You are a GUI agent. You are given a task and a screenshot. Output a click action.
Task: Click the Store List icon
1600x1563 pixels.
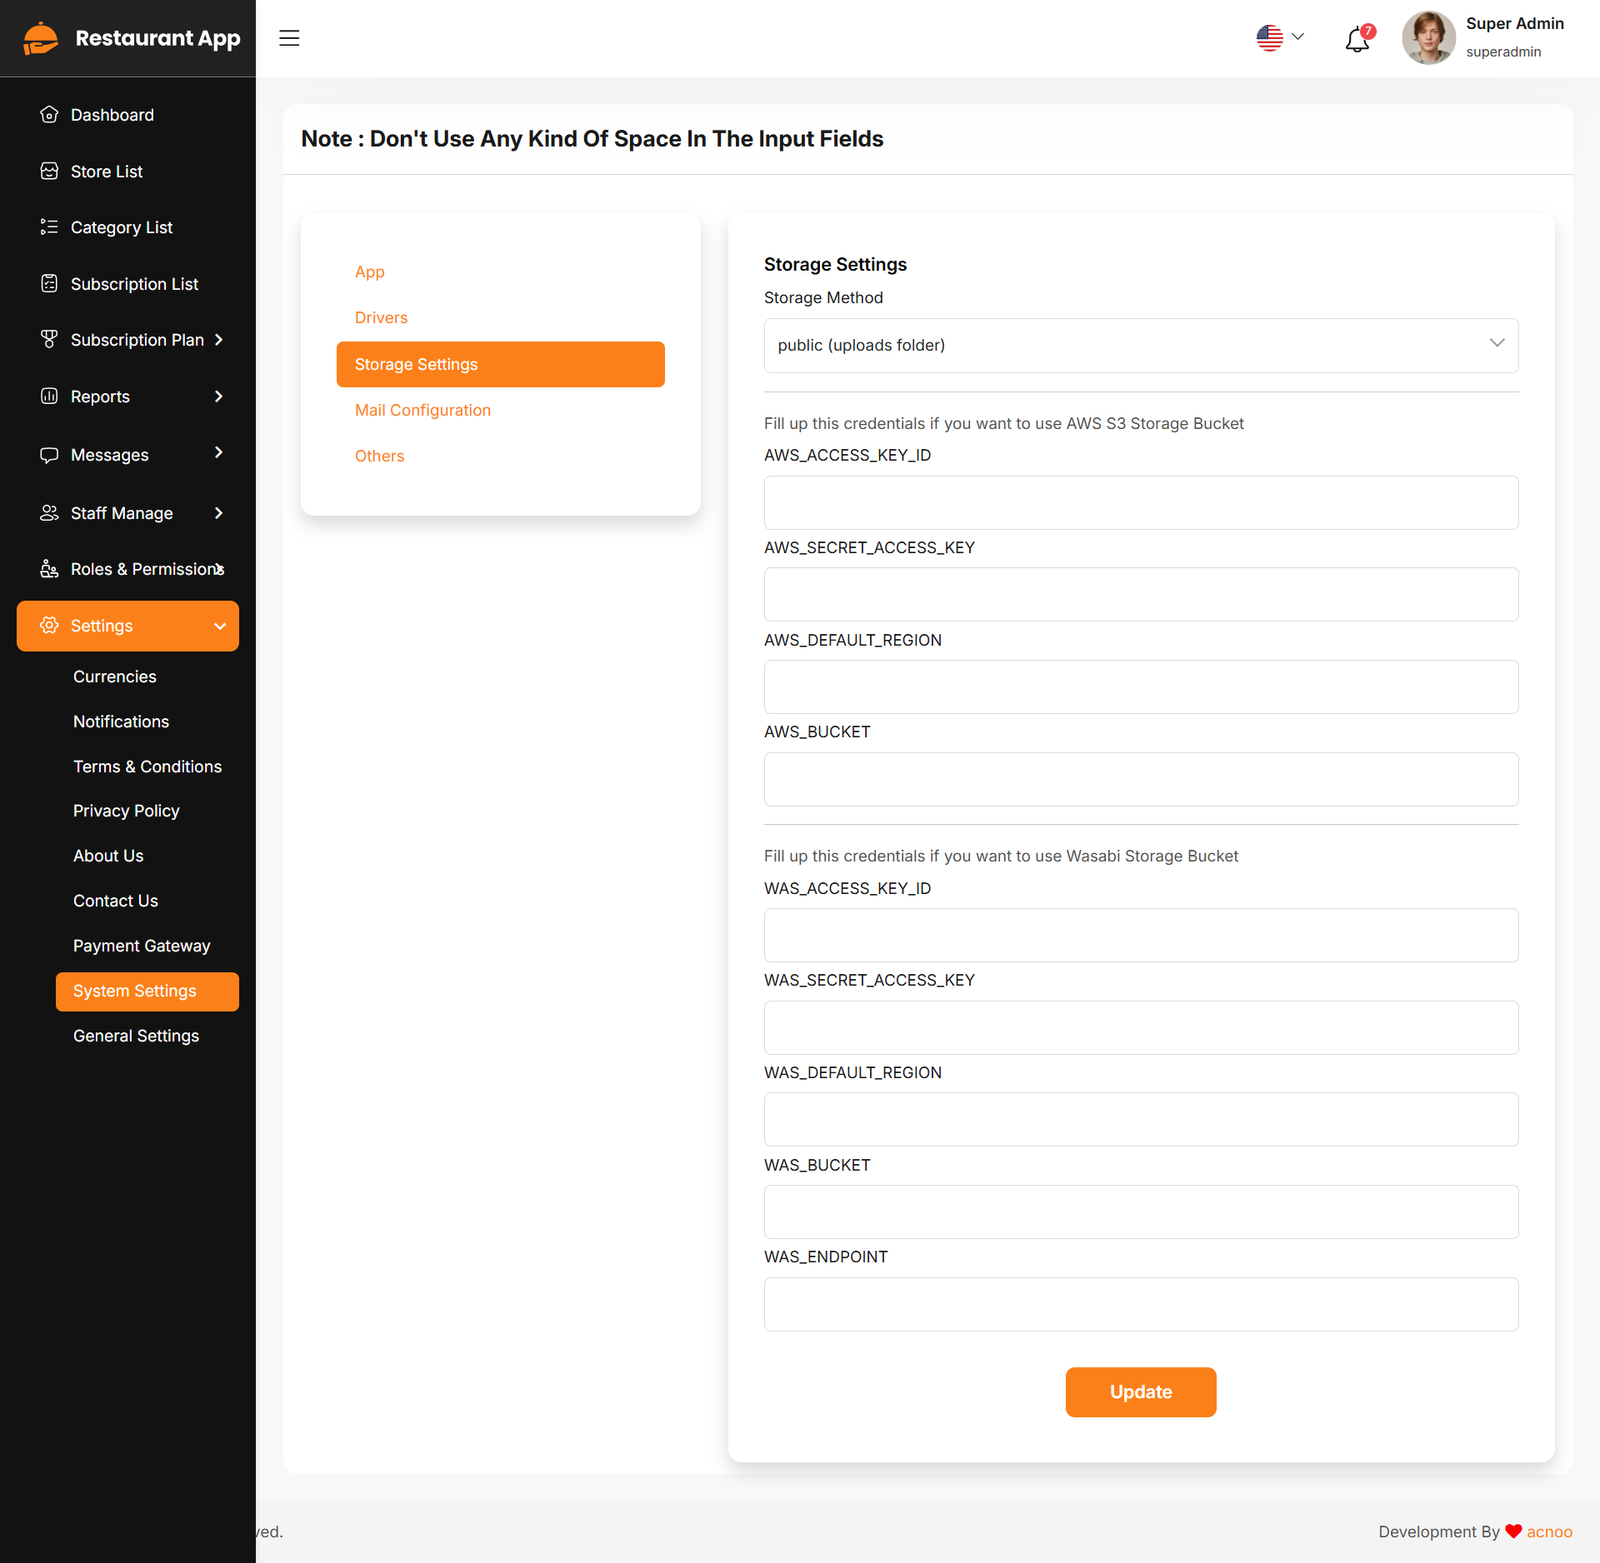pyautogui.click(x=49, y=171)
